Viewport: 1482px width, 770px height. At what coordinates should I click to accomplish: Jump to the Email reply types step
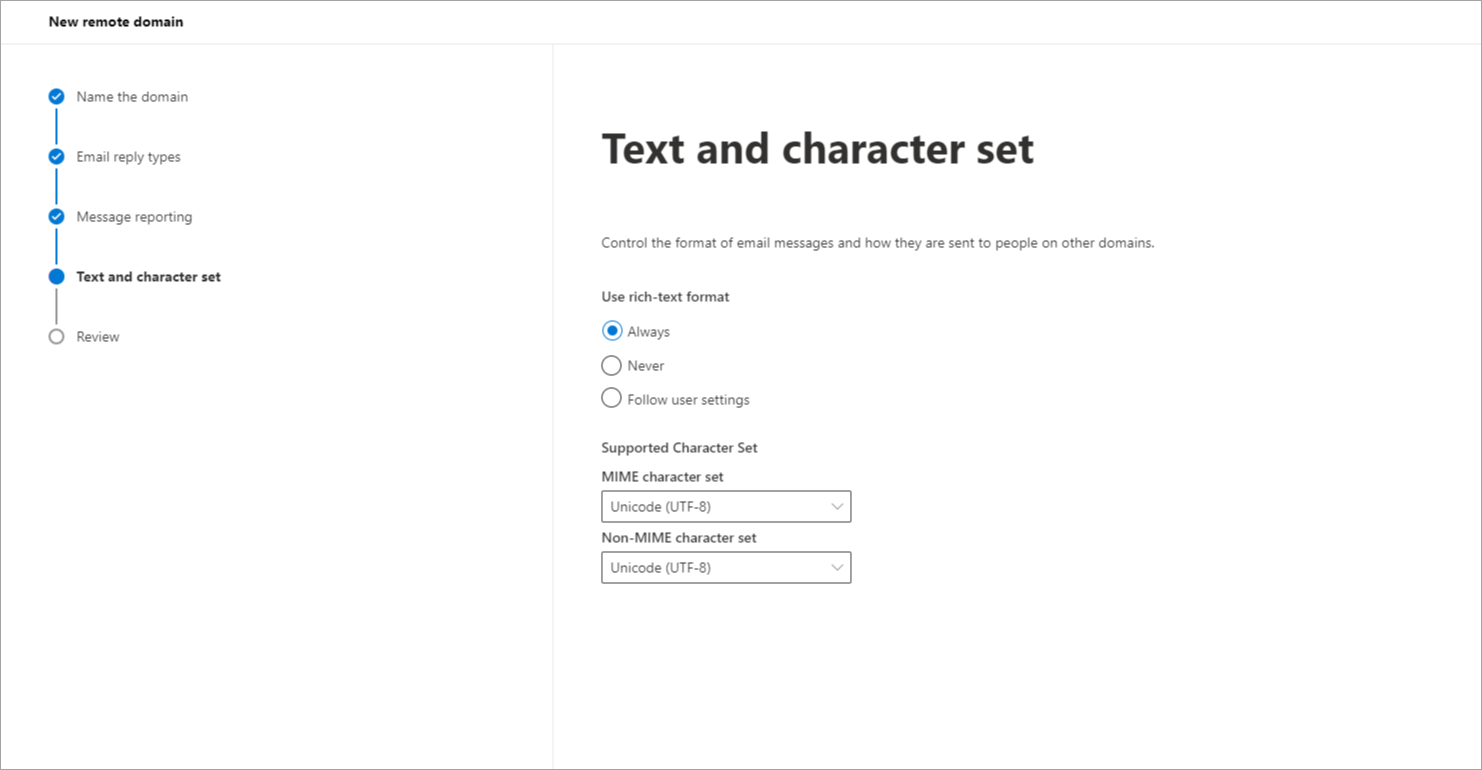click(128, 157)
